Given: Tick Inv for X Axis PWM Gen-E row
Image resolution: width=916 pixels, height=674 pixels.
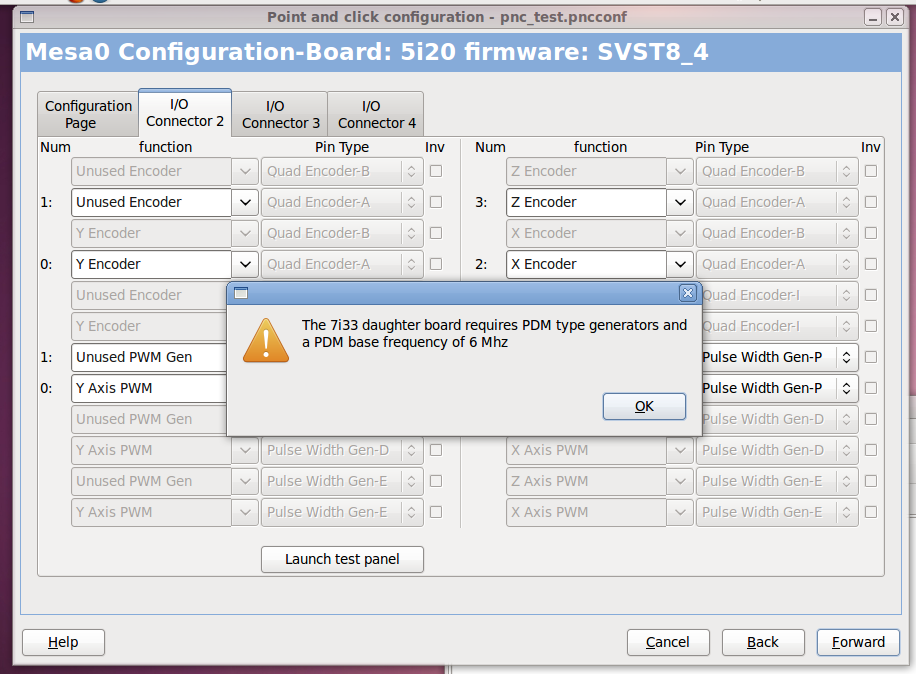Looking at the screenshot, I should click(871, 512).
